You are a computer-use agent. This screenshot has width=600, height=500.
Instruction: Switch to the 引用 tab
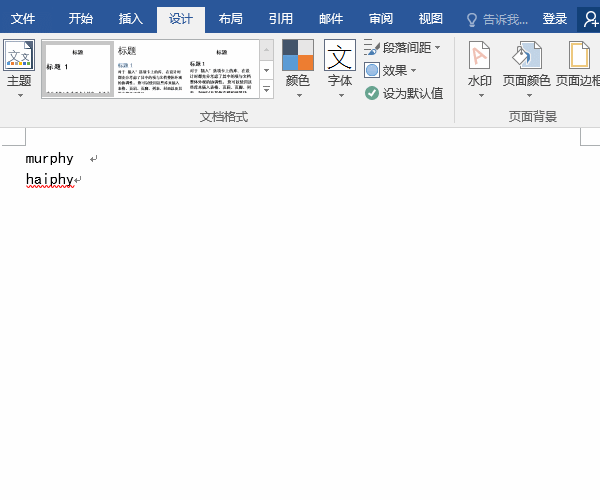pos(281,19)
